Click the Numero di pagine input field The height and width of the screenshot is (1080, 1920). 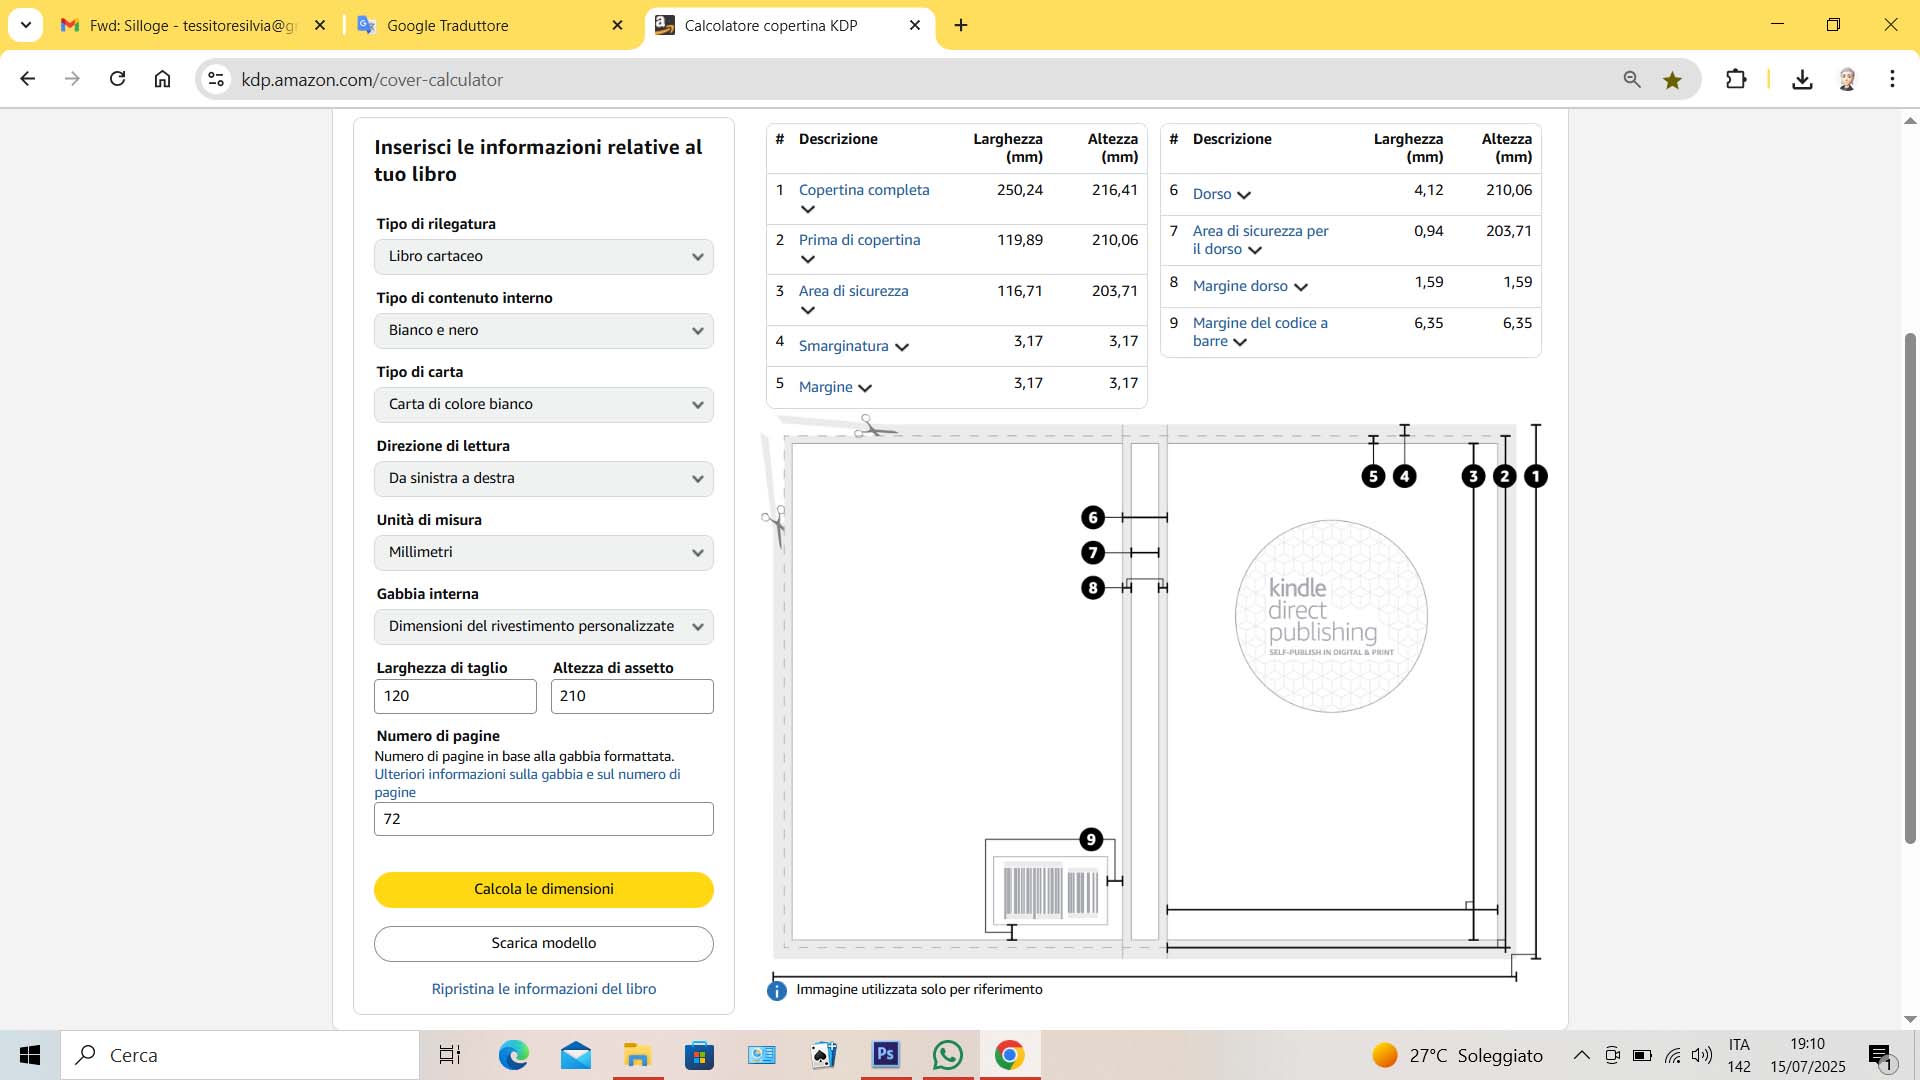coord(544,819)
